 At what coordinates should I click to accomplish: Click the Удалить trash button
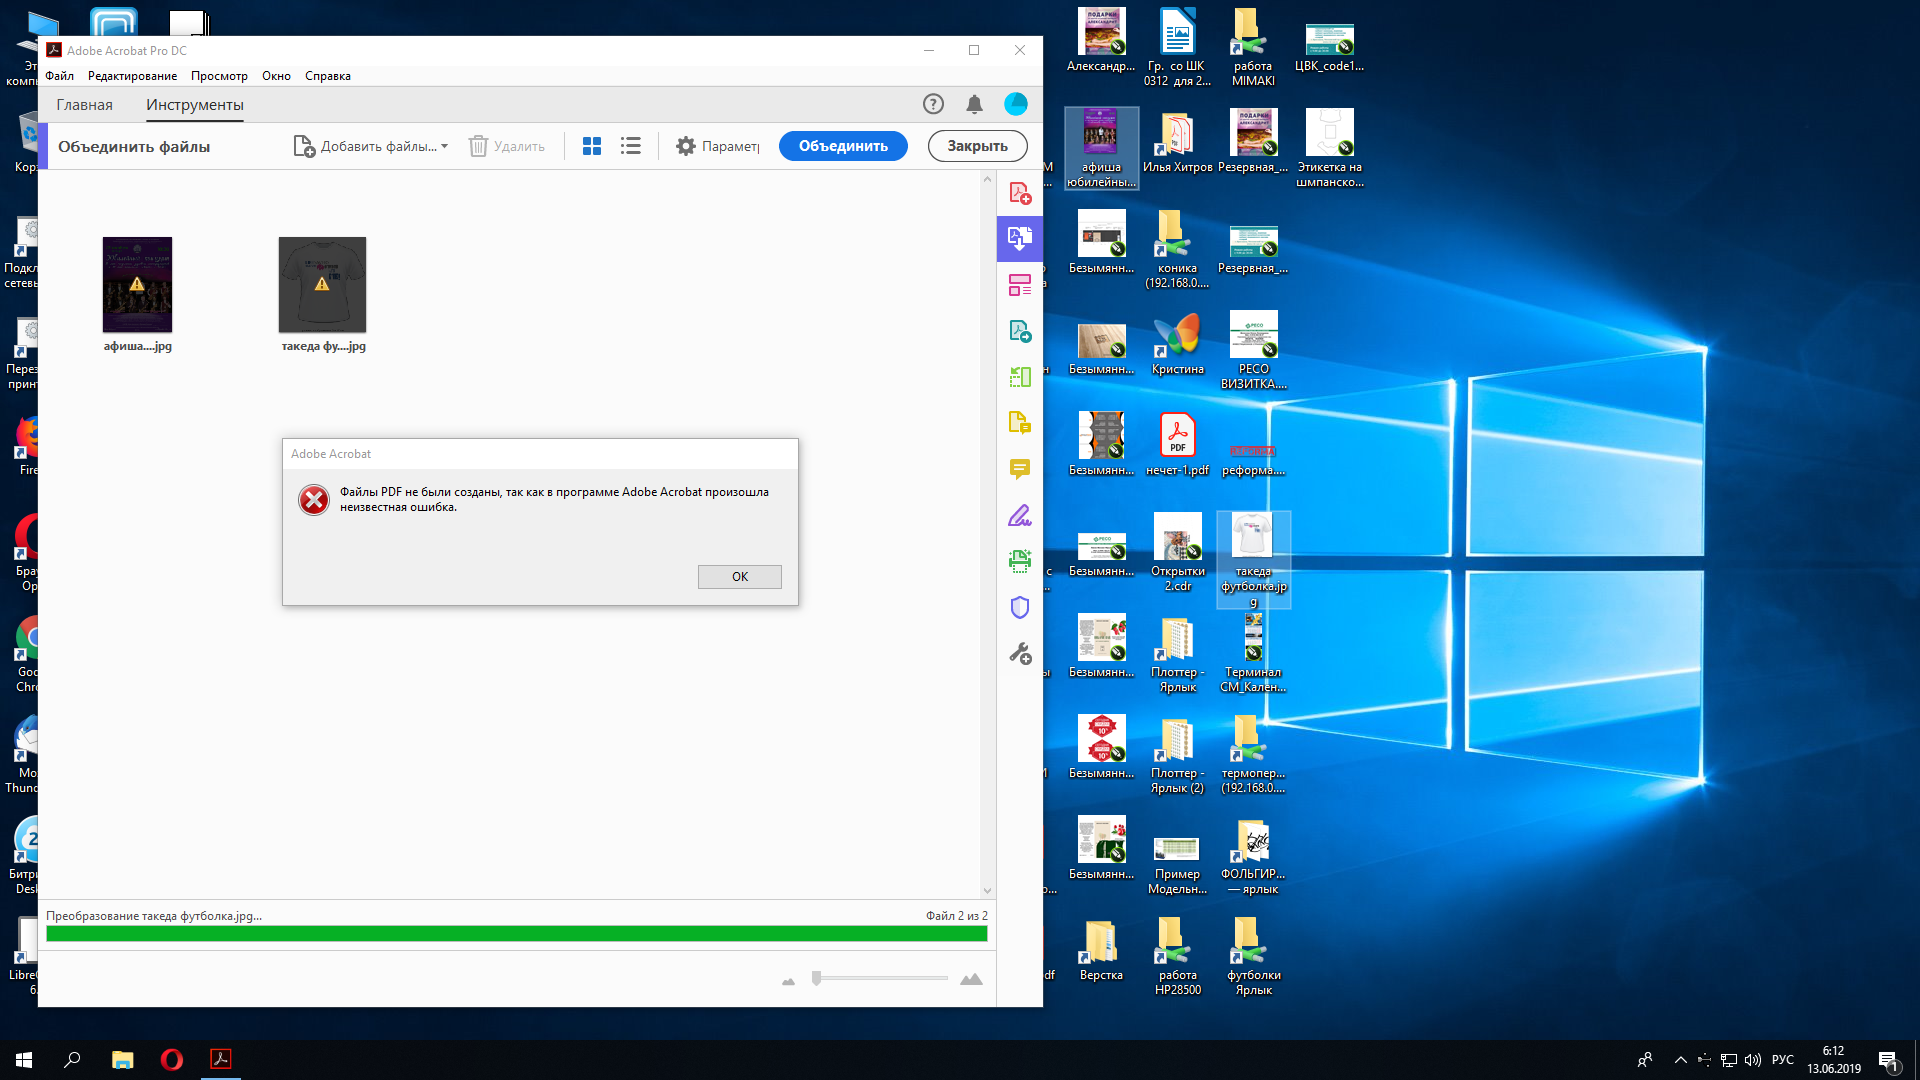507,146
